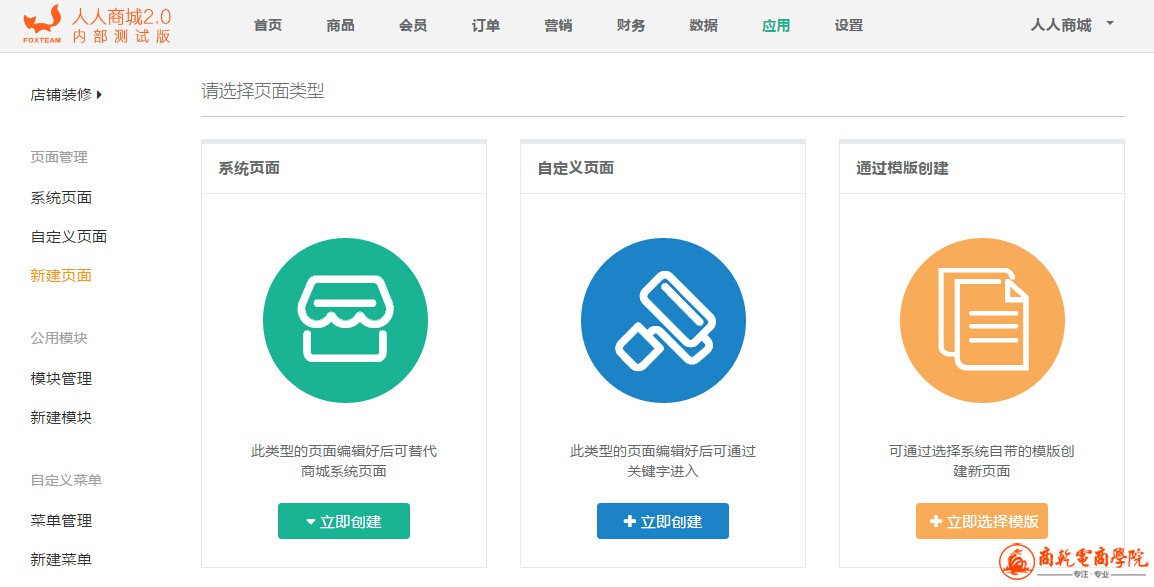Open the green 立即创建 dropdown button

pos(344,521)
